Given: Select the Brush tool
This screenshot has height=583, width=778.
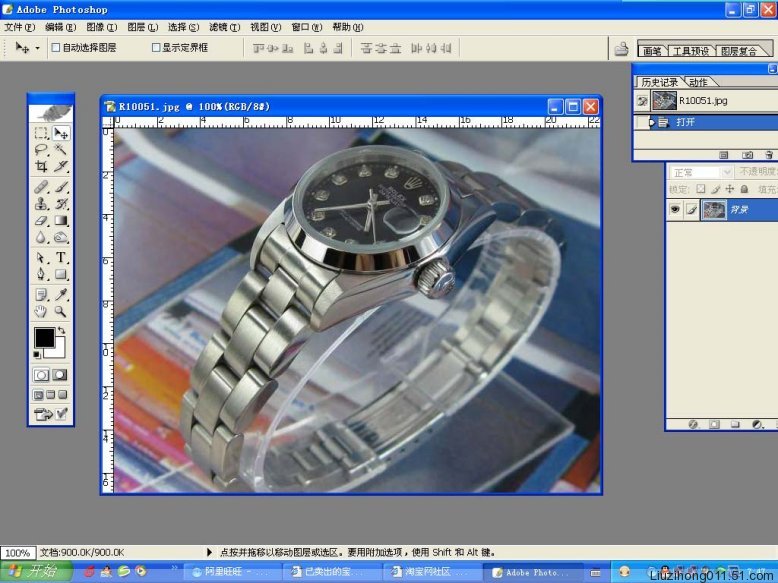Looking at the screenshot, I should tap(62, 187).
